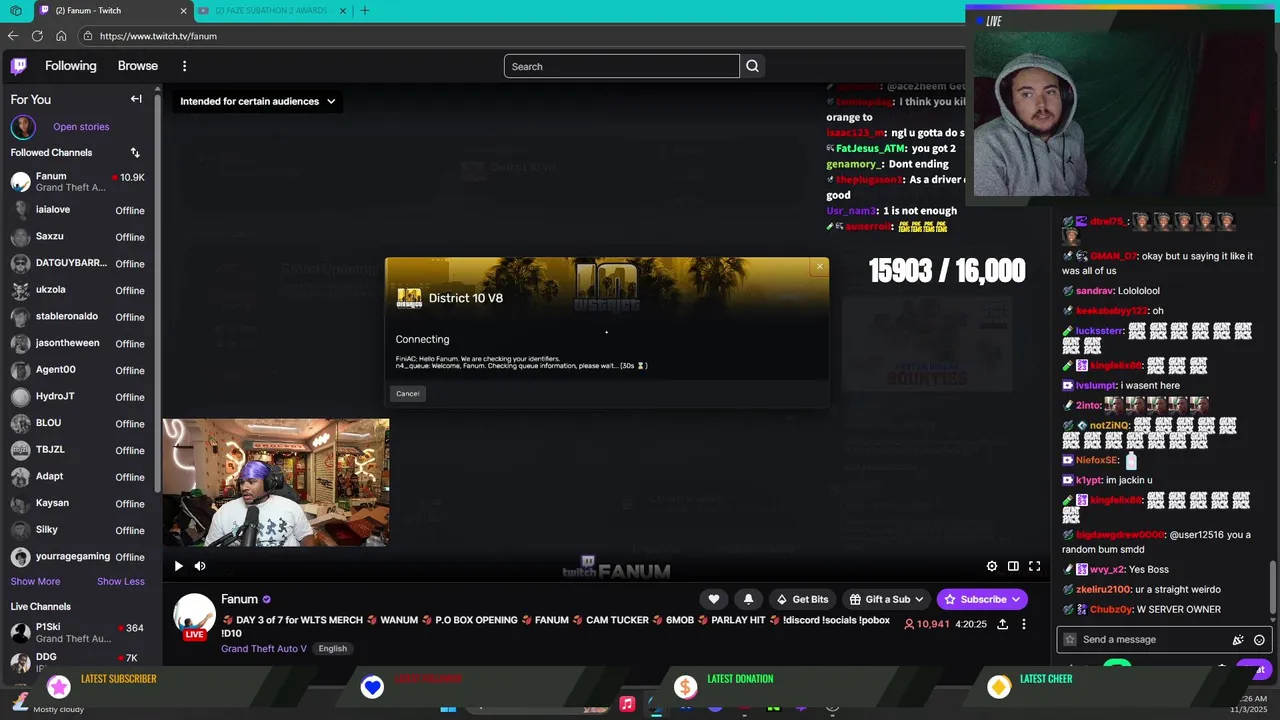Go to the browser home page

pyautogui.click(x=61, y=36)
